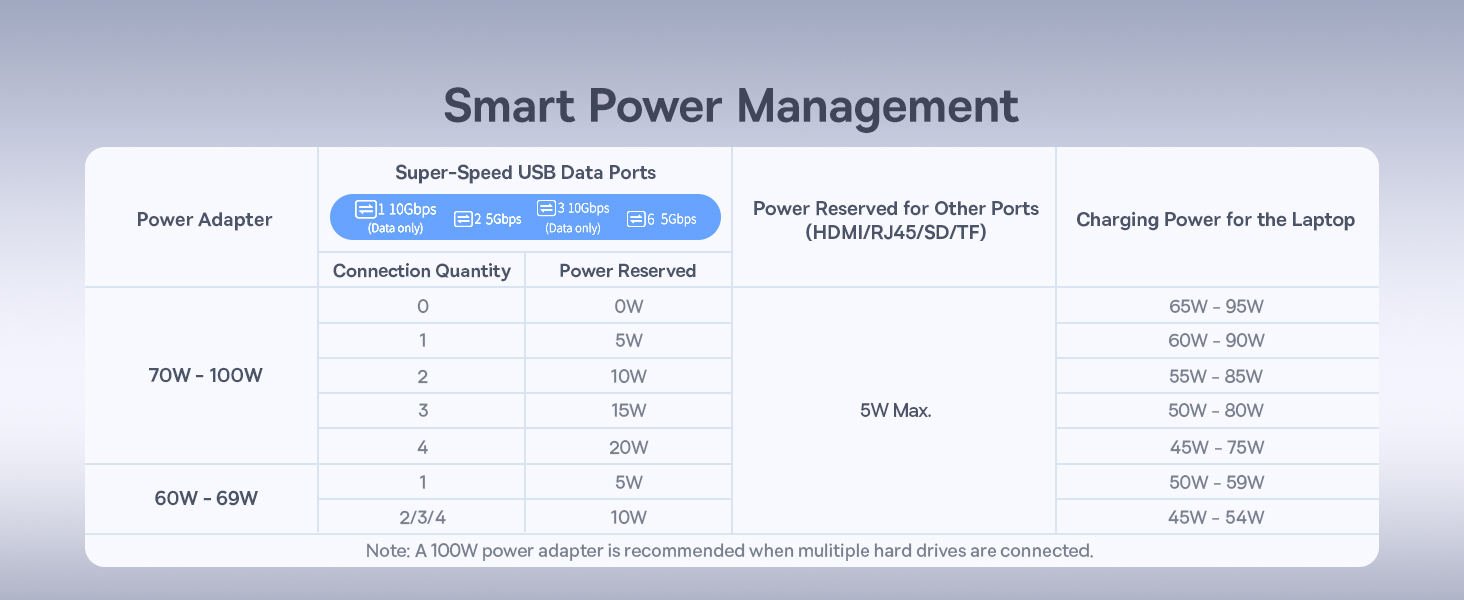
Task: Click the USB icon for port 2 5Gbps
Action: (x=463, y=219)
